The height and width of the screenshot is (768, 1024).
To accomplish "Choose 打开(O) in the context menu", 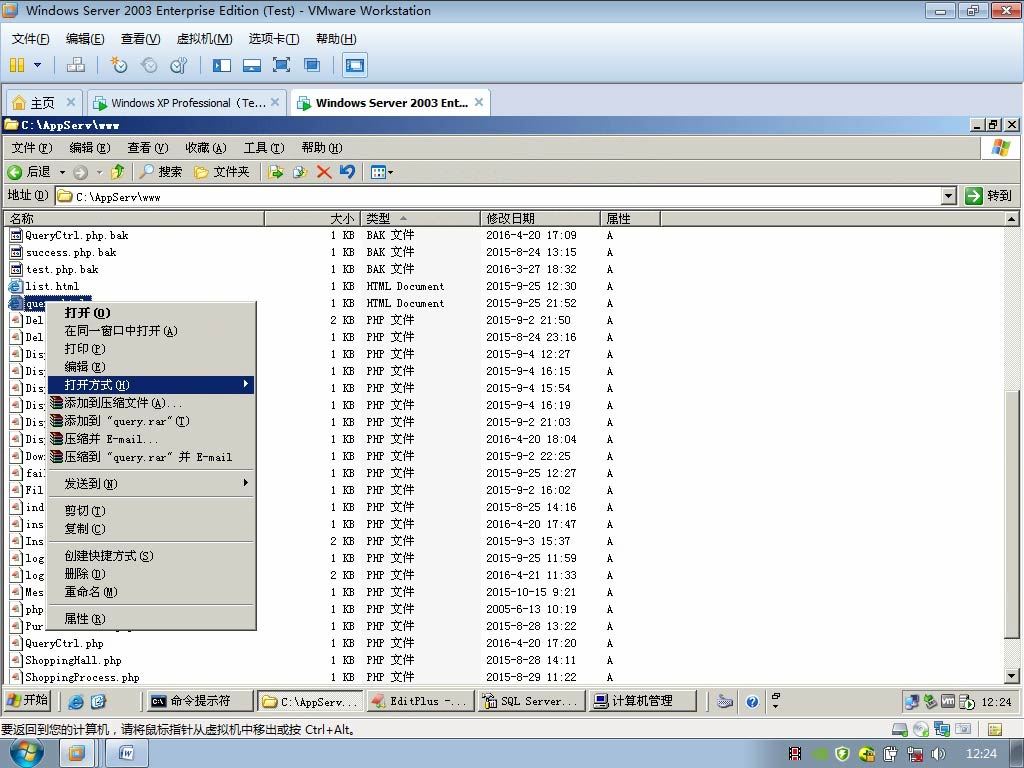I will pyautogui.click(x=151, y=313).
